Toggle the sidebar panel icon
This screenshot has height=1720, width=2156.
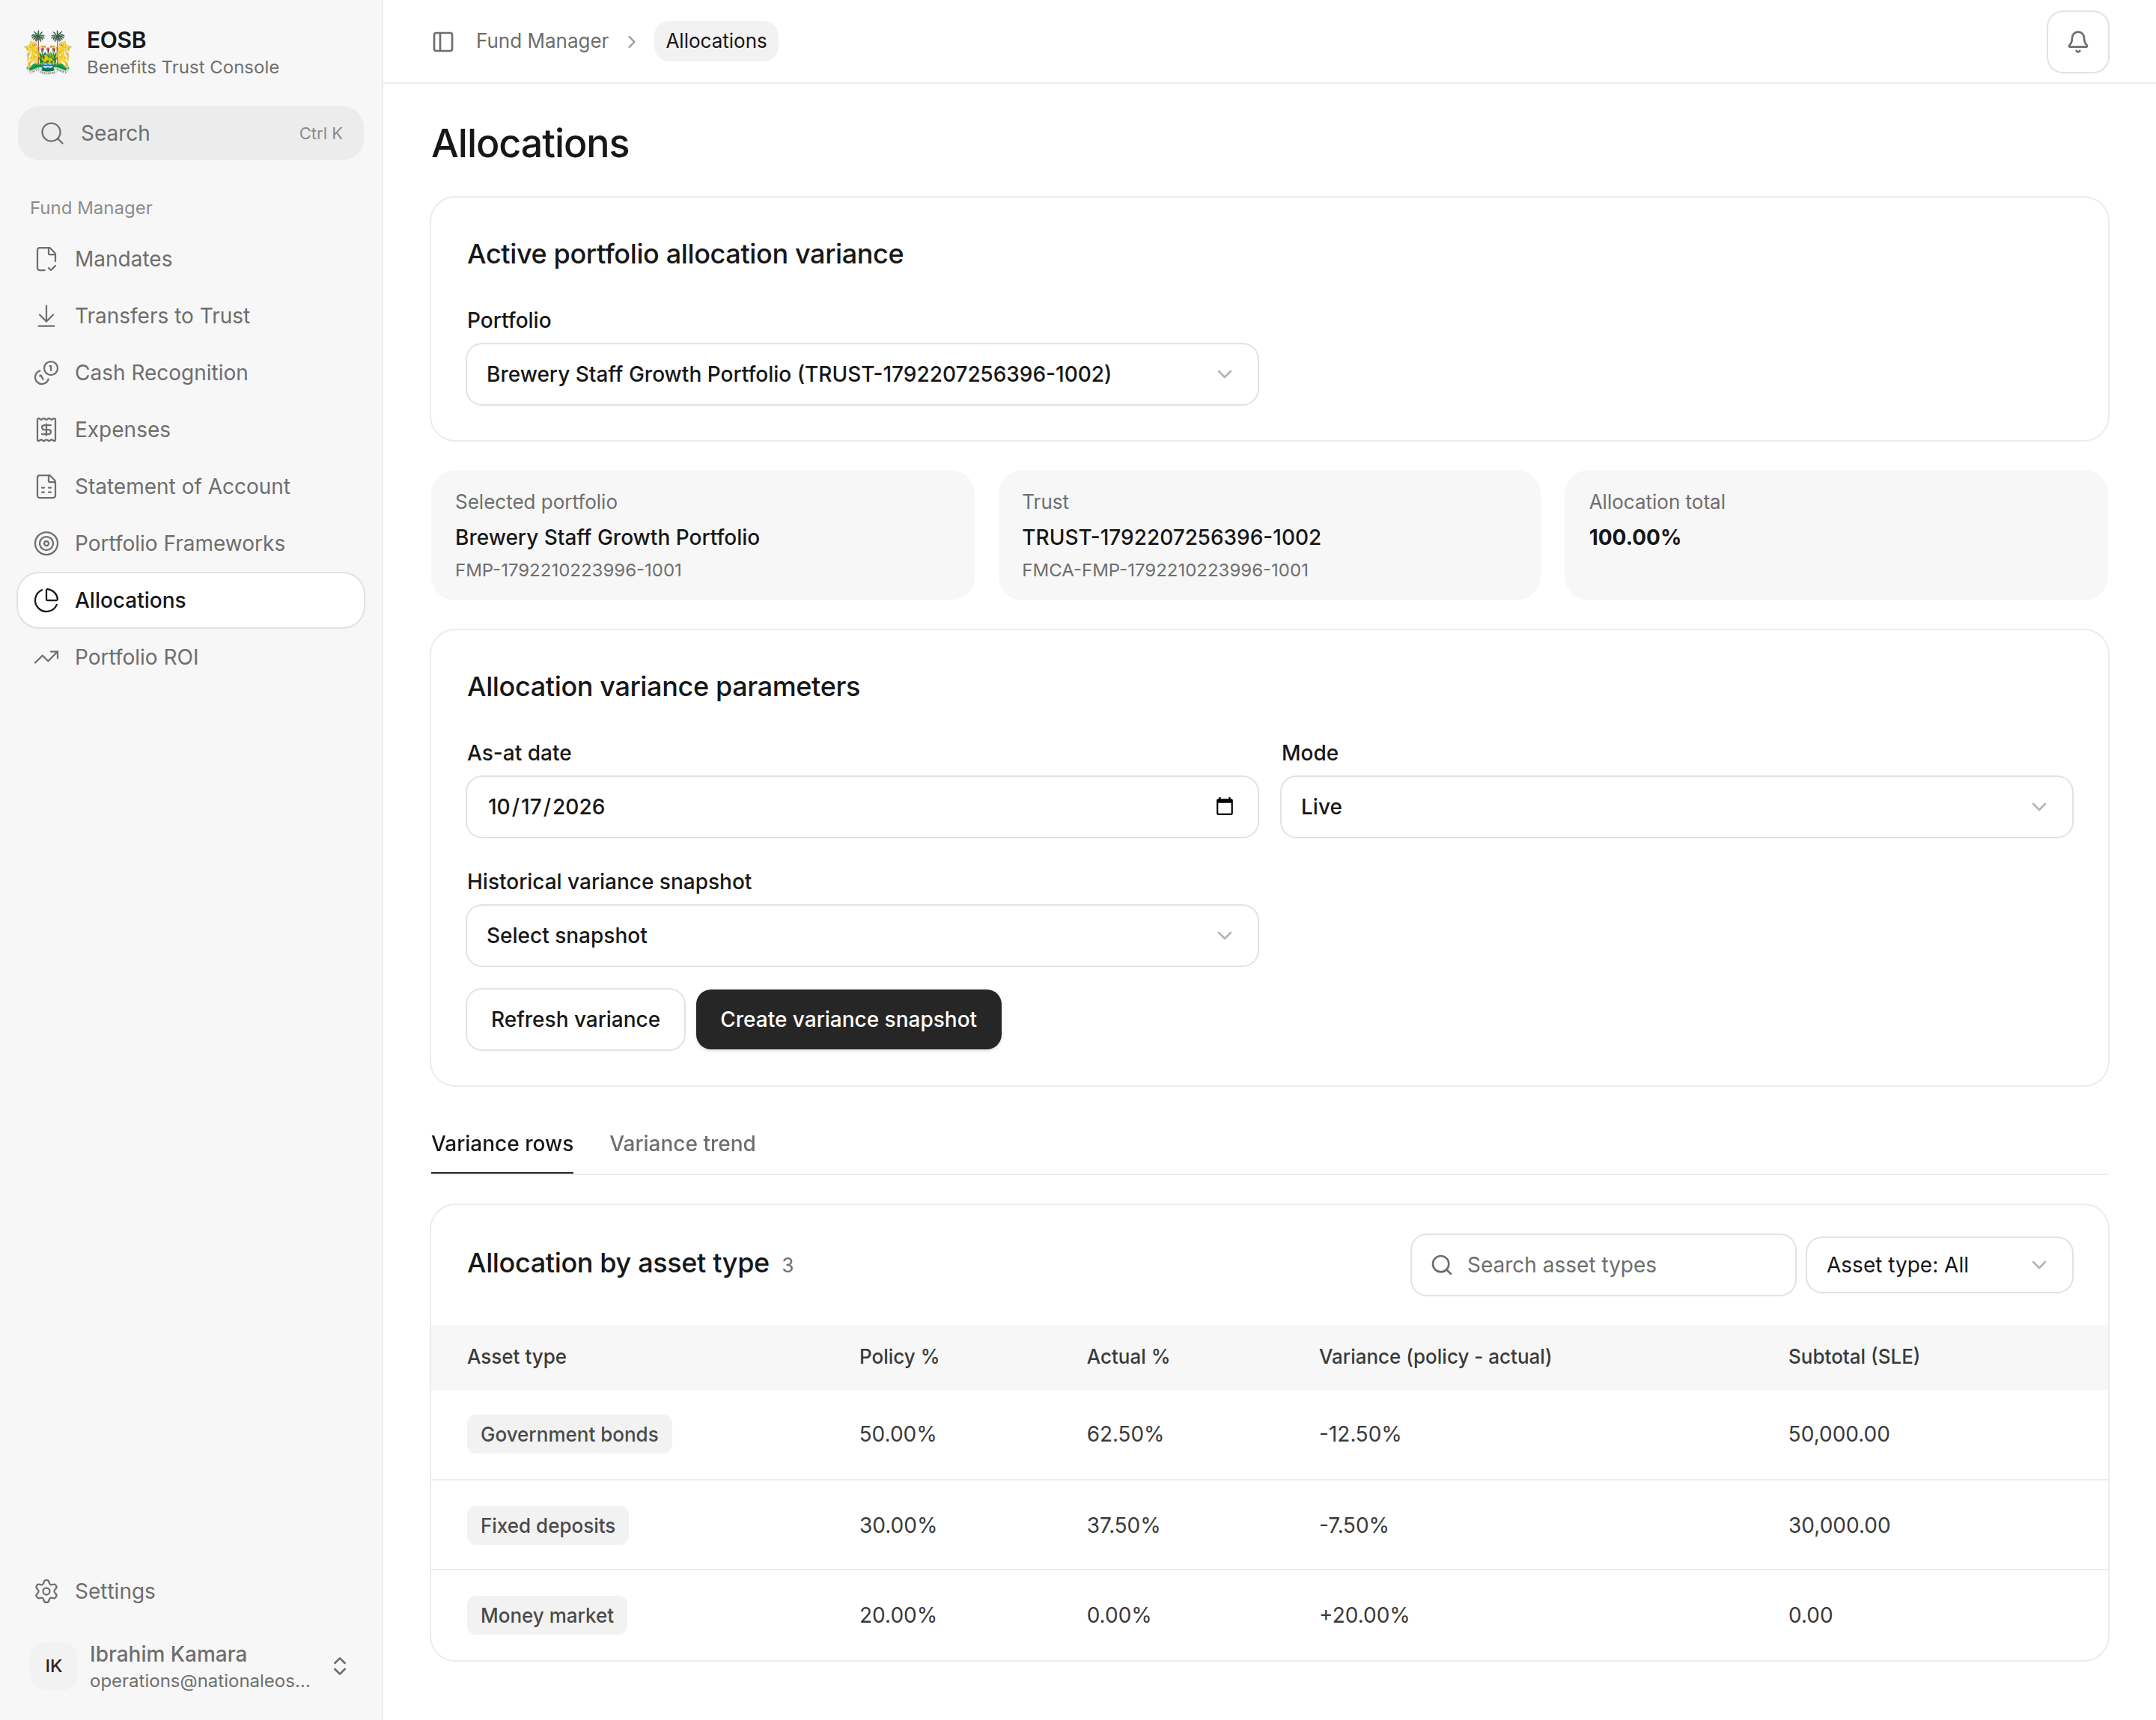[x=443, y=42]
